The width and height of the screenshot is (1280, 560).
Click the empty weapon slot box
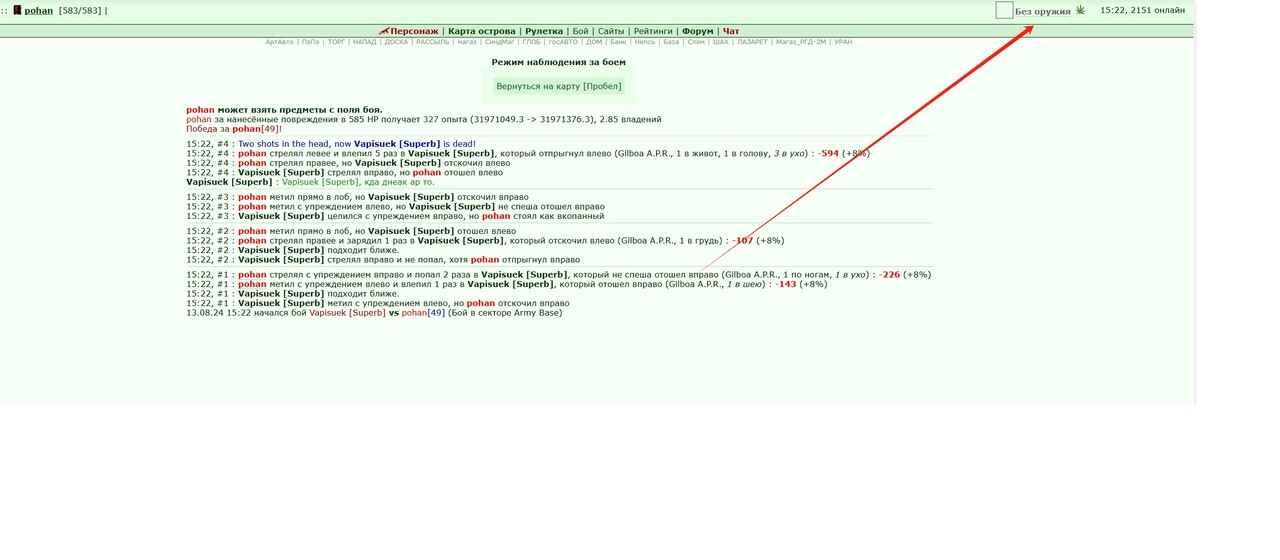click(x=1004, y=10)
